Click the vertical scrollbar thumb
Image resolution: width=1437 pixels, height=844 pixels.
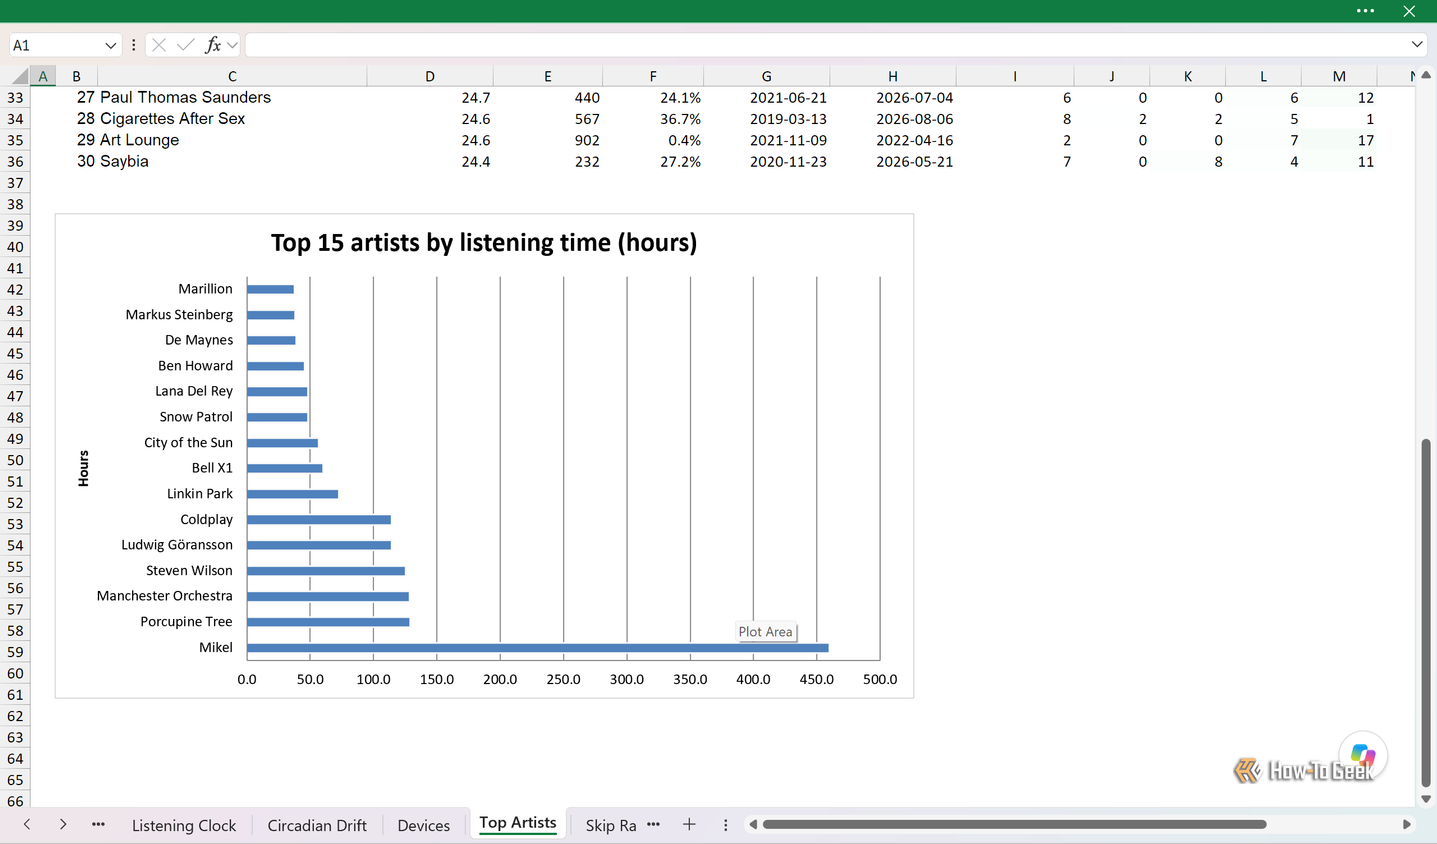1427,612
